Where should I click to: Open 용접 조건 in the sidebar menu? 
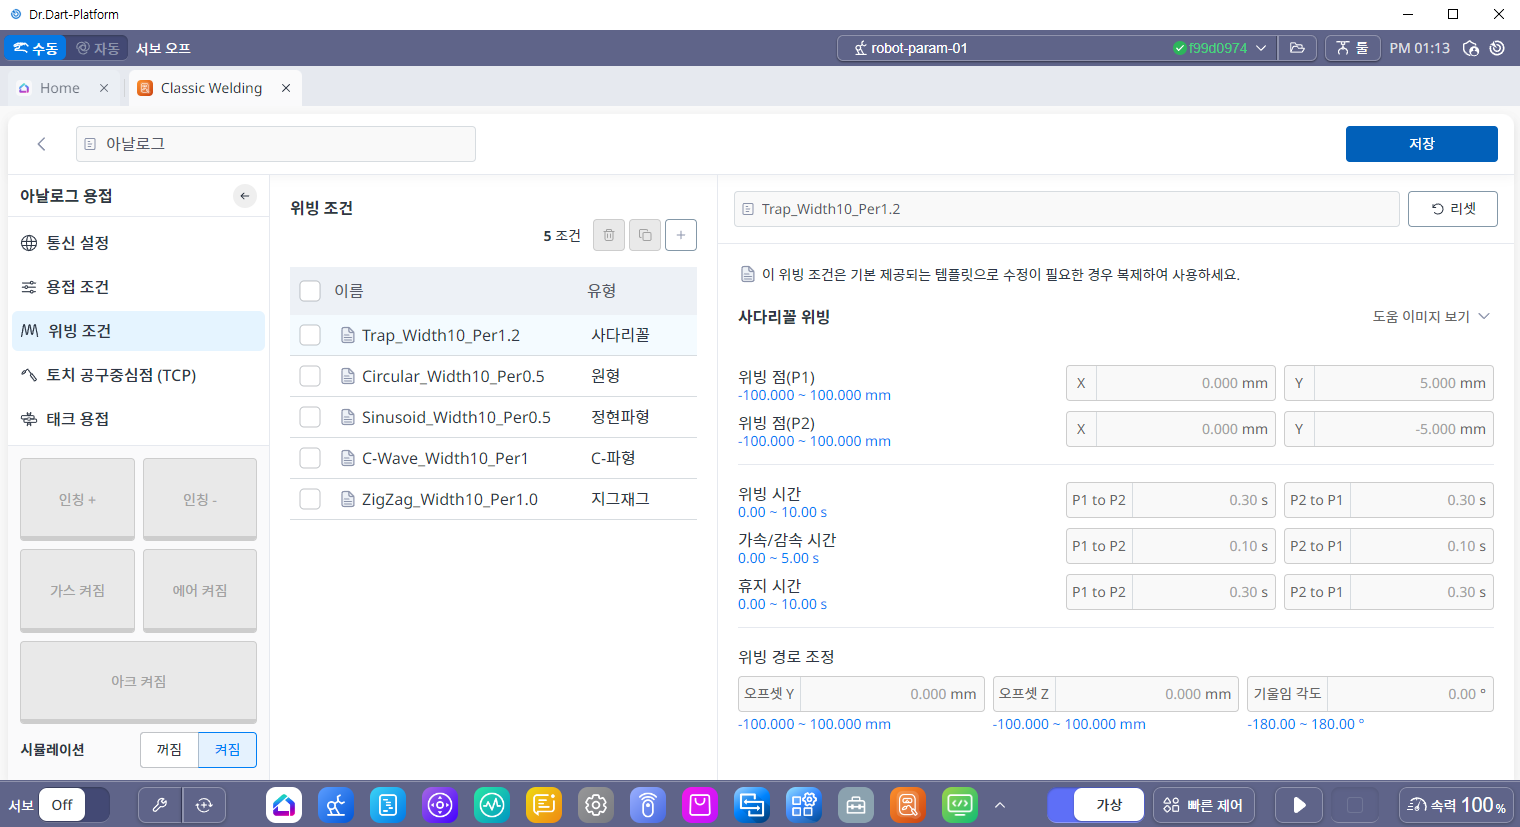point(77,287)
